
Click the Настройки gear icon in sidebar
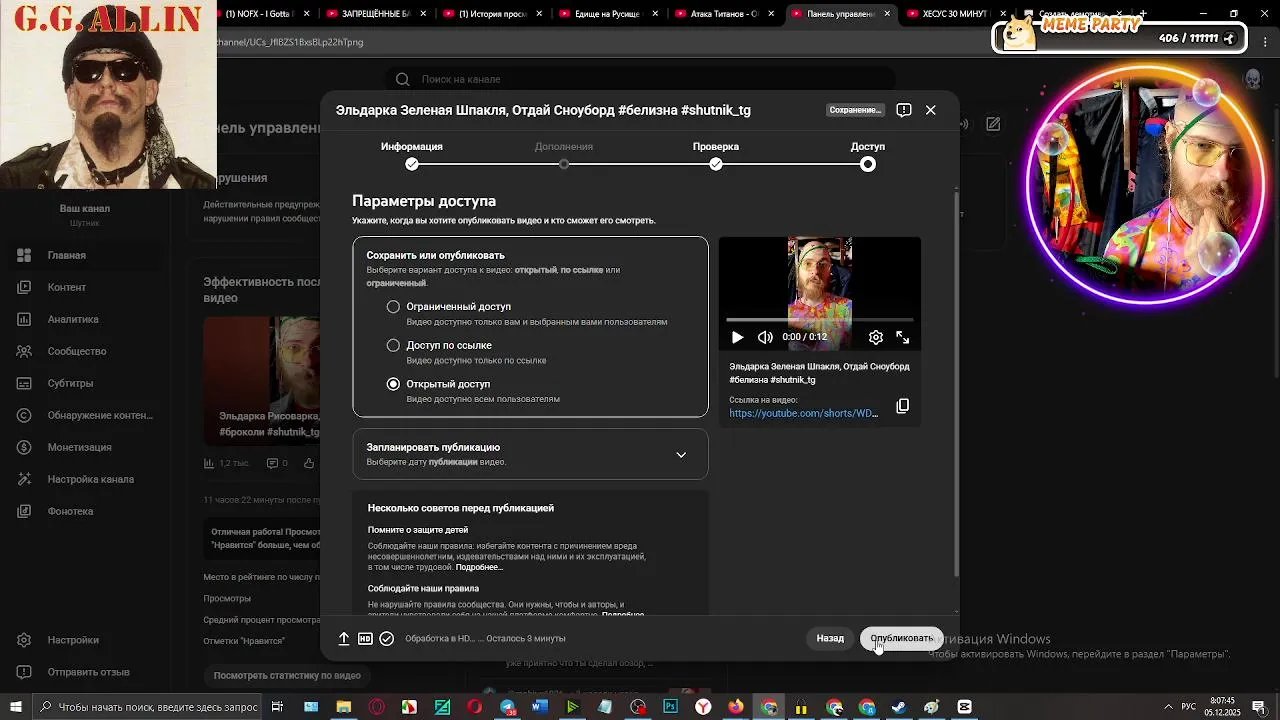click(25, 640)
